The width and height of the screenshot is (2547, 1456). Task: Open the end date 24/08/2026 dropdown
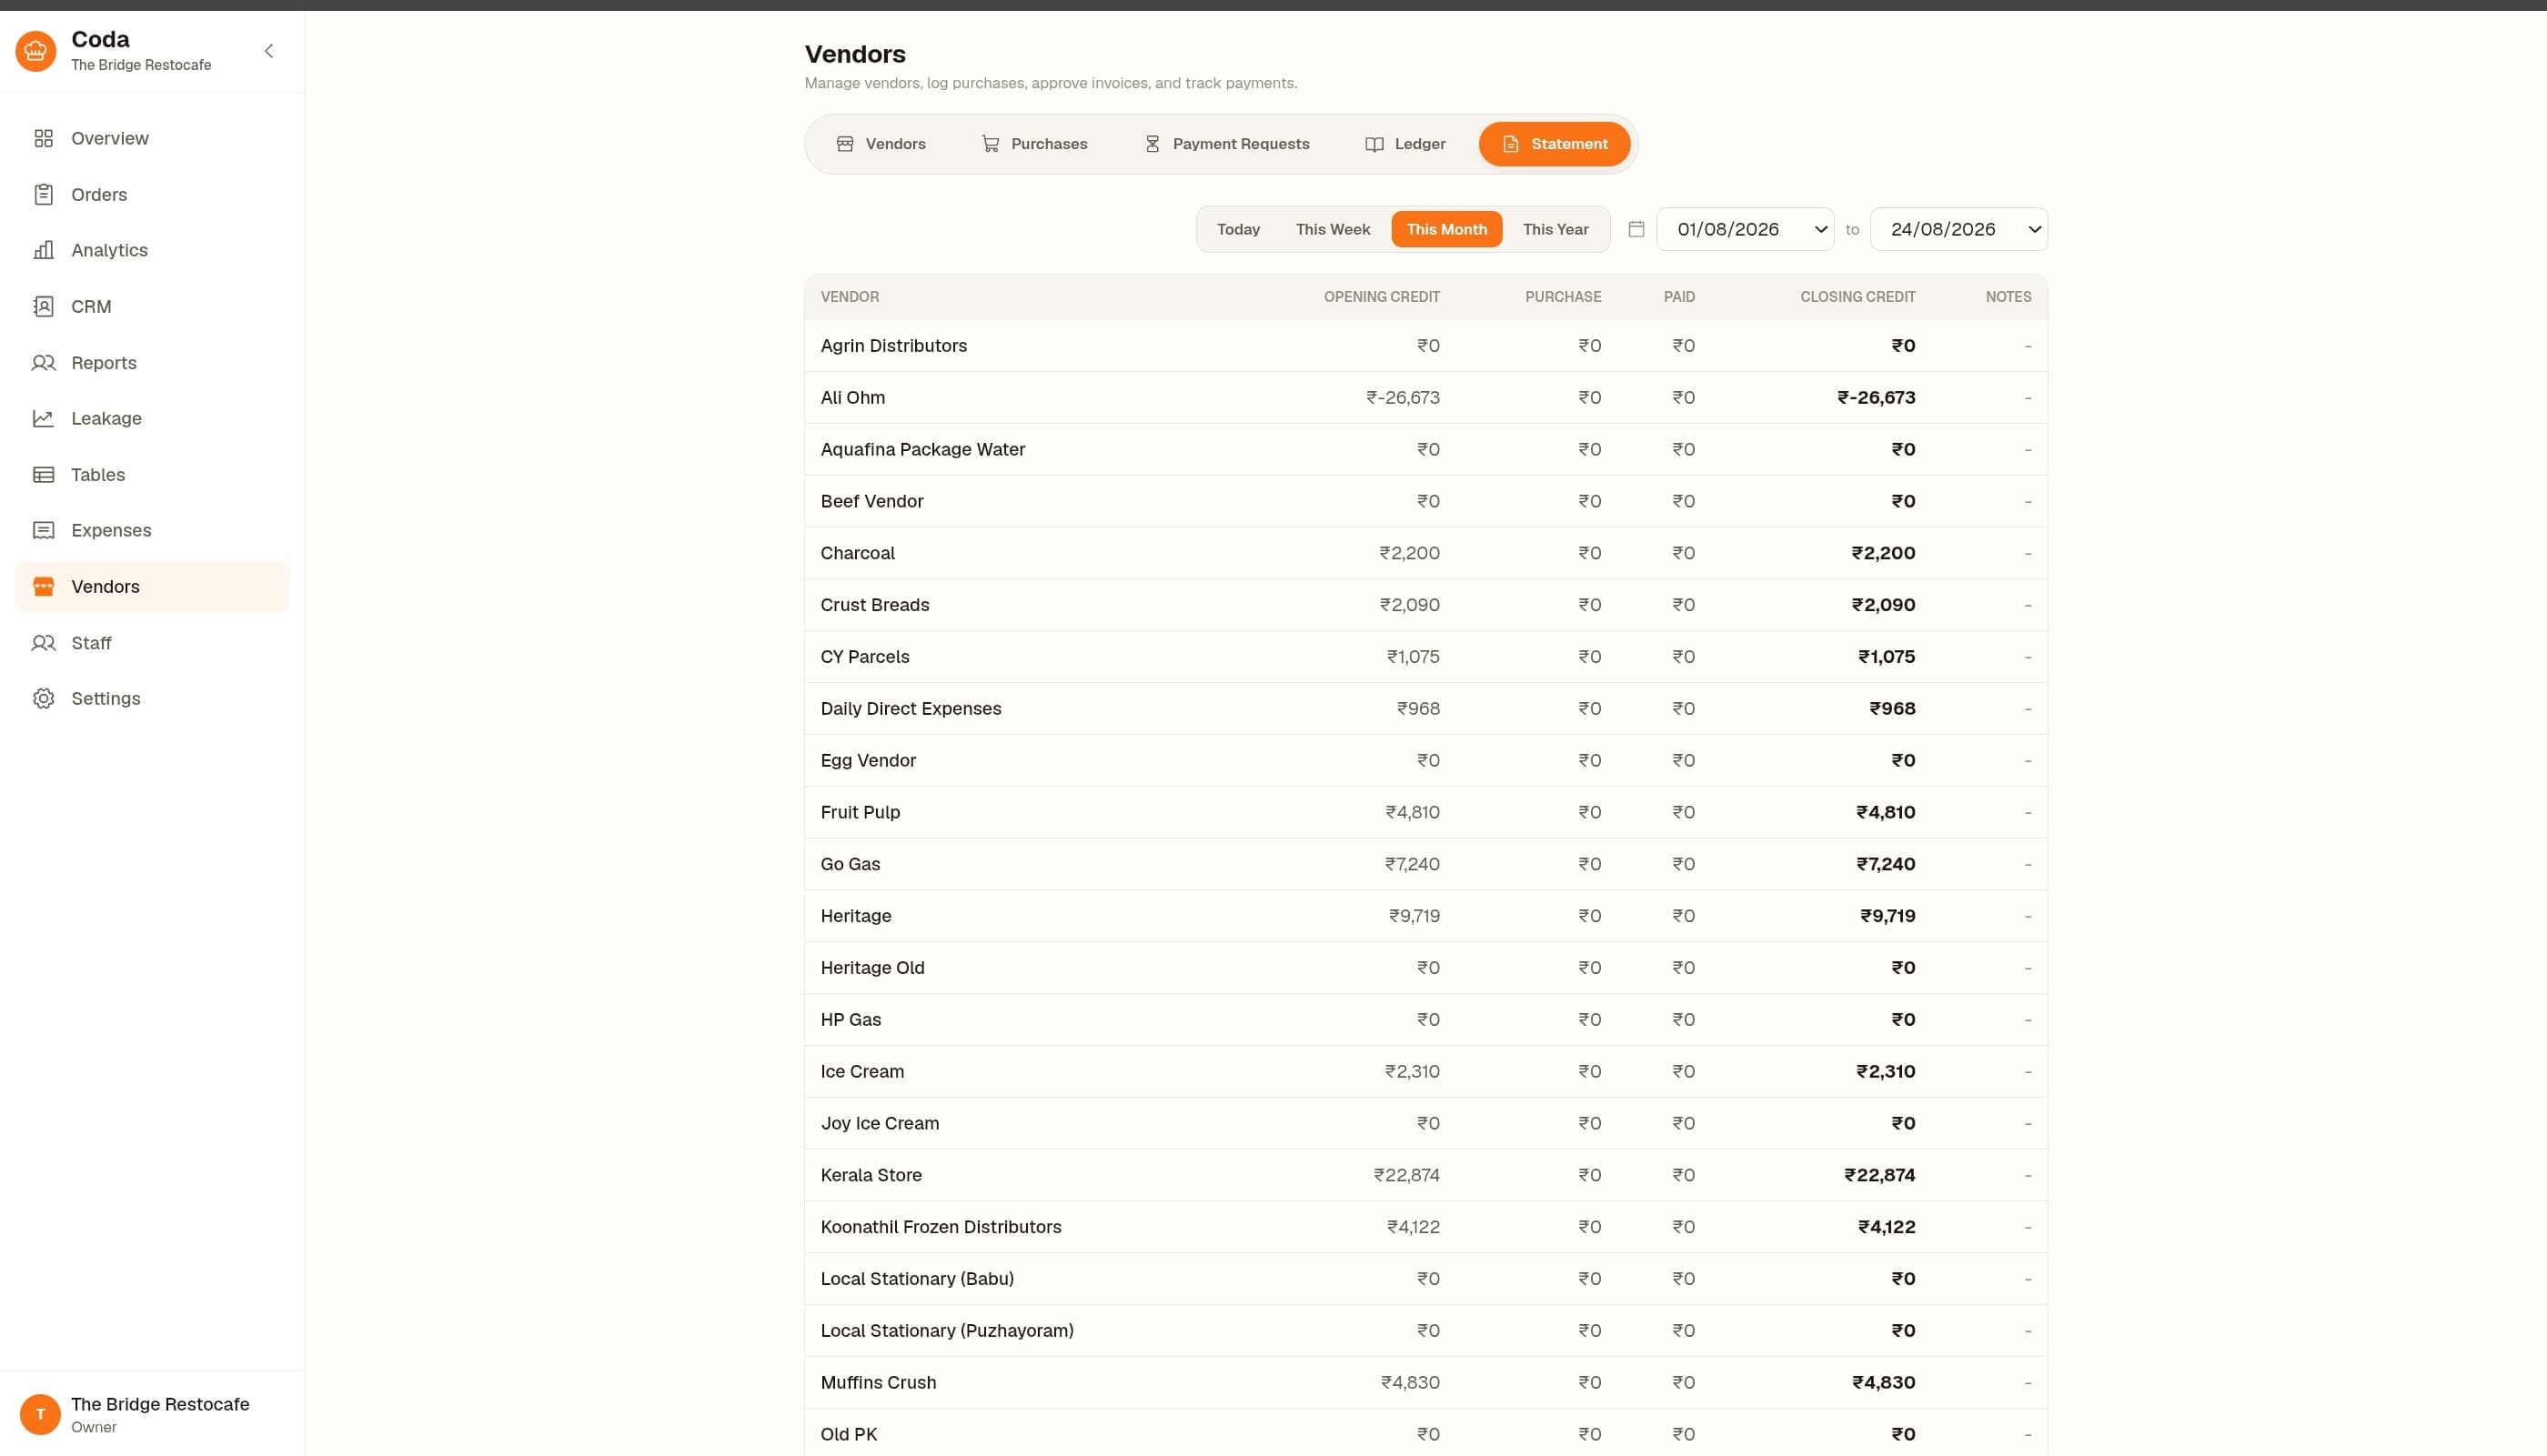(1958, 229)
